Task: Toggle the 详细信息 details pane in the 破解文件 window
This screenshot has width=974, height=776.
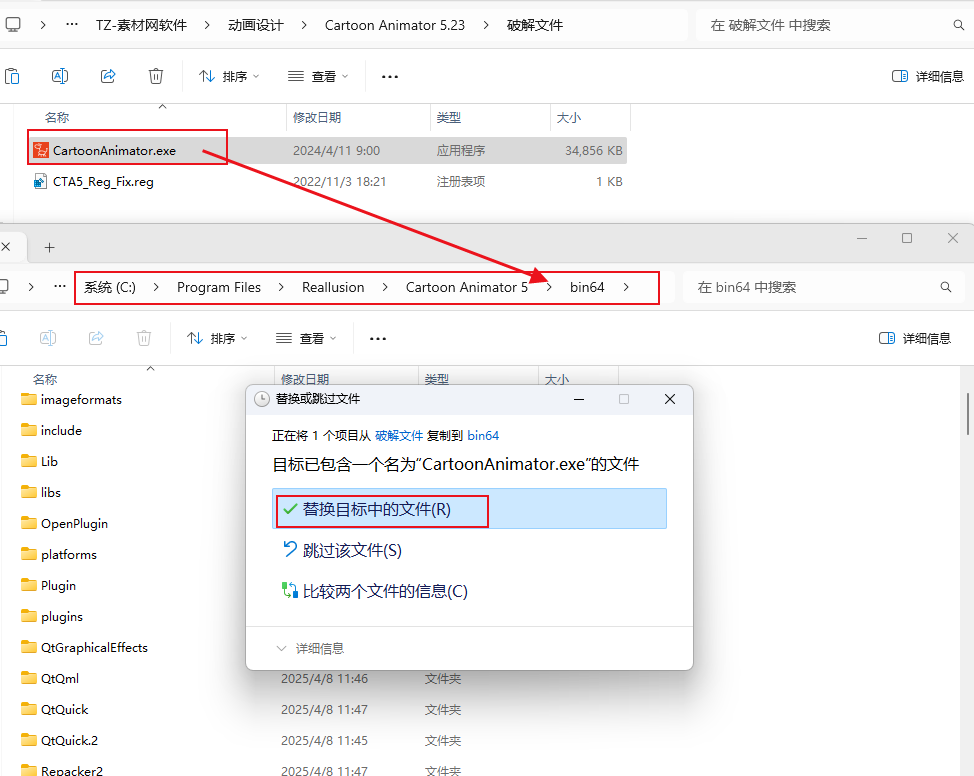Action: [x=928, y=76]
